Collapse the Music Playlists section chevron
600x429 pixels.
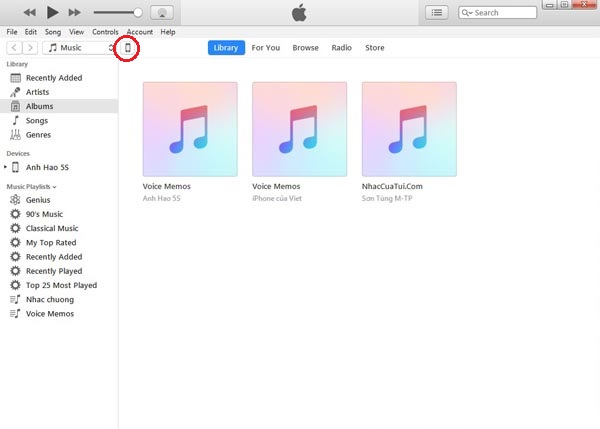point(54,187)
